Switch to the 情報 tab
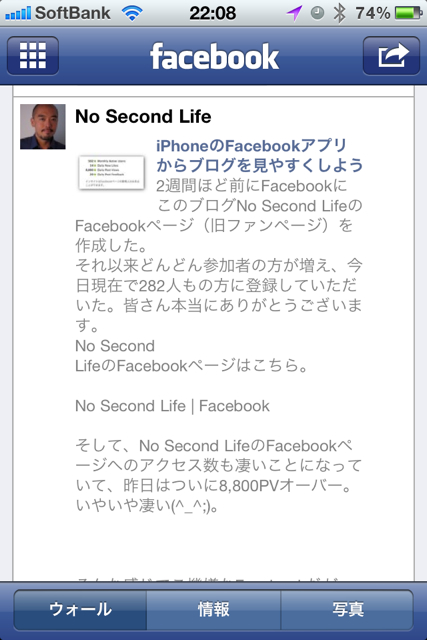This screenshot has height=640, width=427. (x=214, y=609)
